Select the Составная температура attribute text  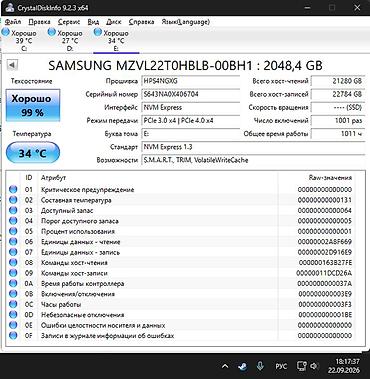(76, 200)
